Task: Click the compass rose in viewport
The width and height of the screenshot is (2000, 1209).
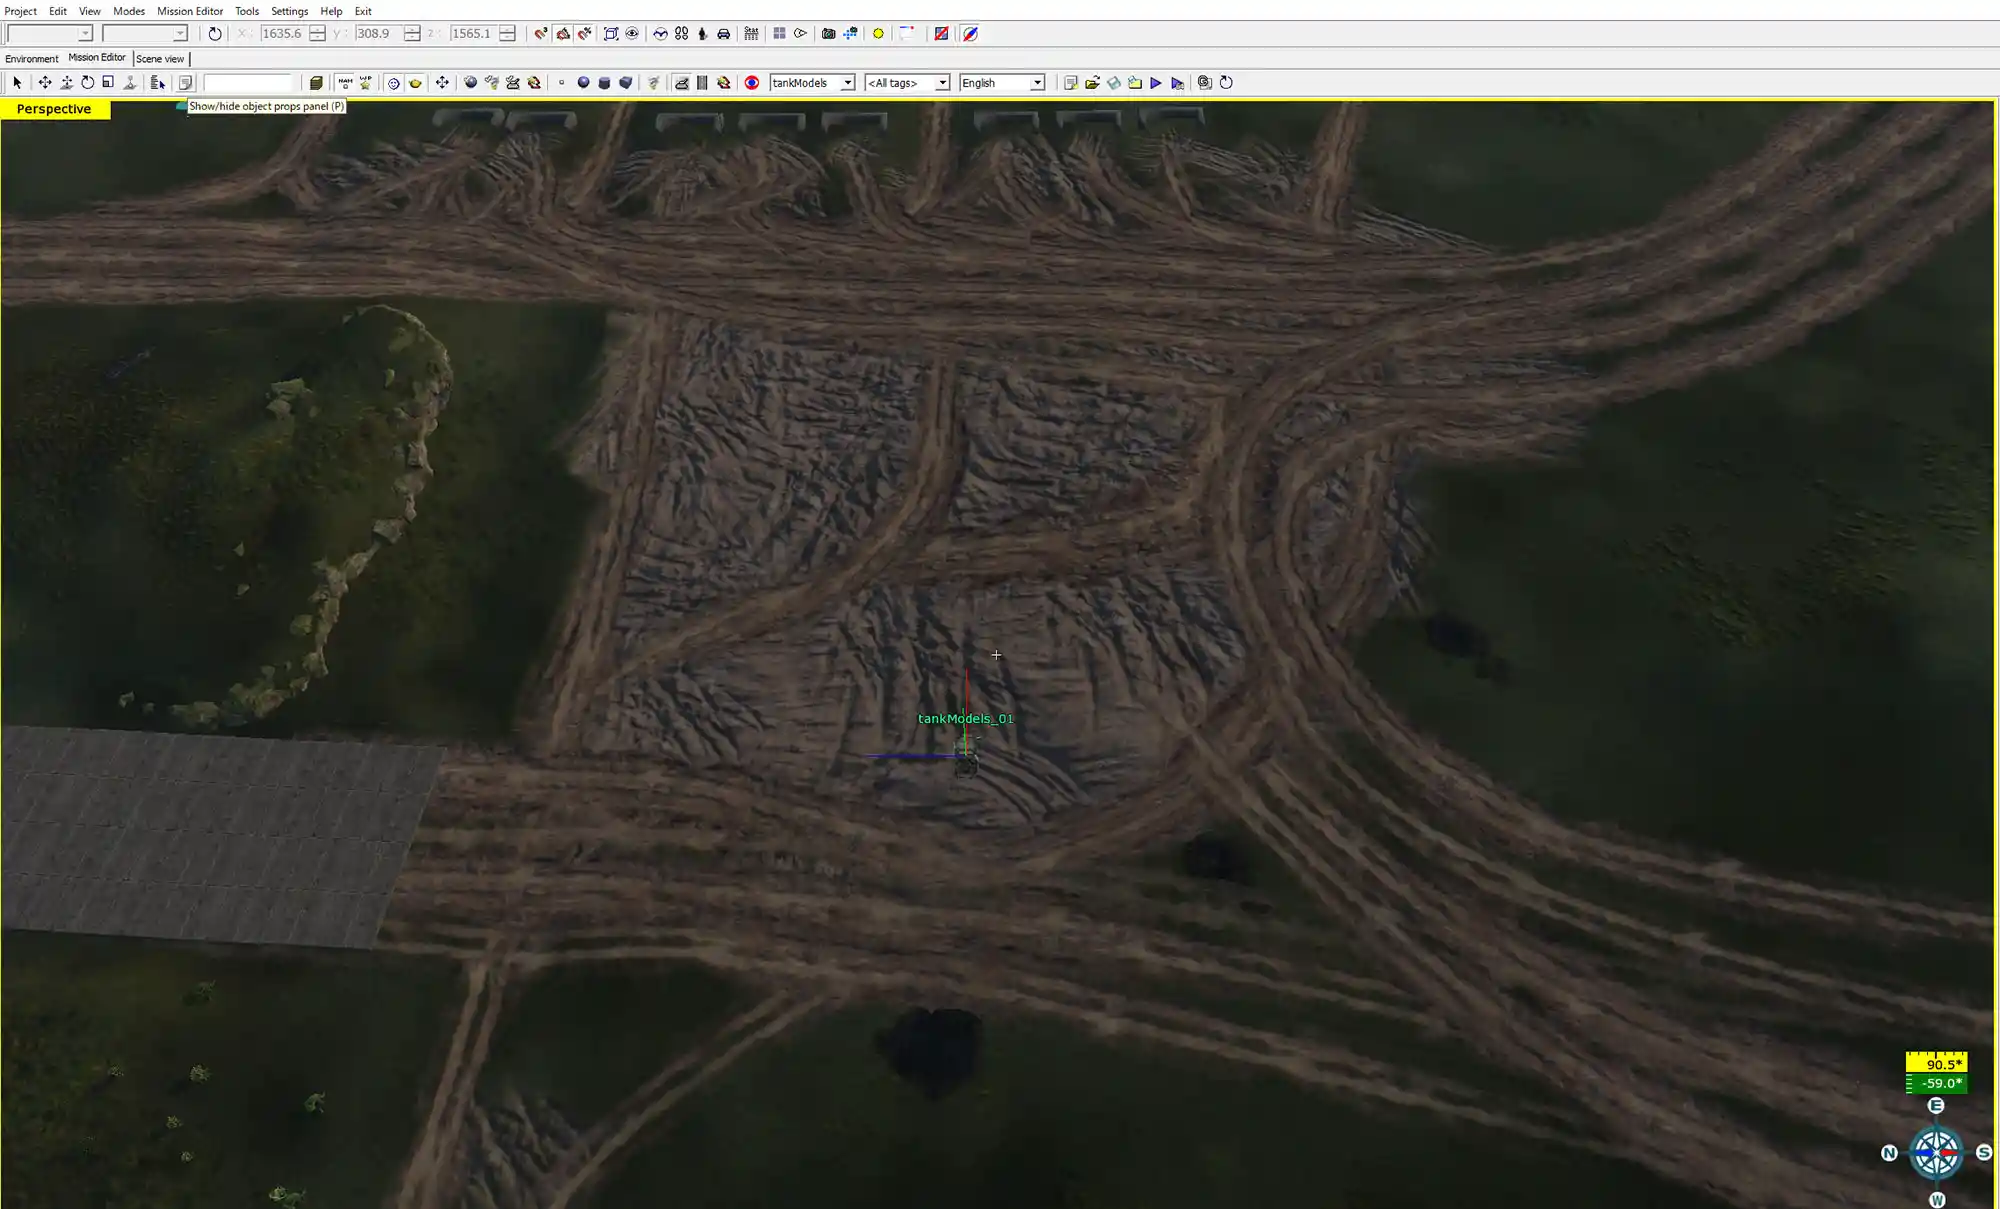Action: (x=1937, y=1152)
